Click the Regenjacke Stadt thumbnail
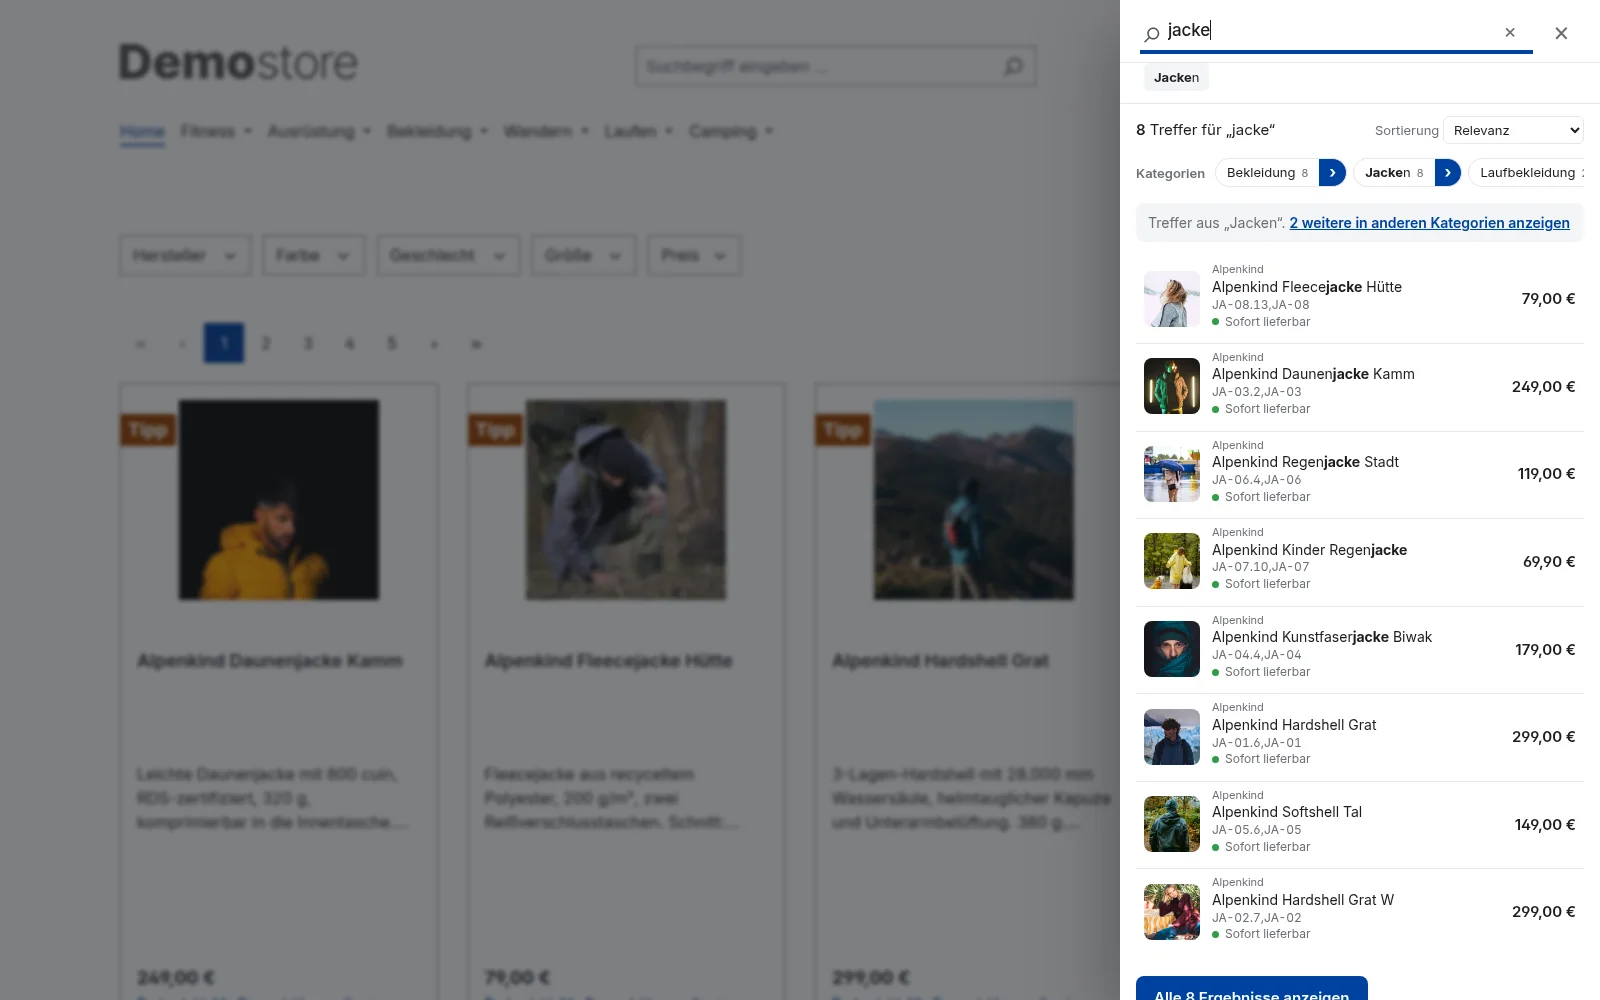The height and width of the screenshot is (1000, 1600). (1172, 474)
